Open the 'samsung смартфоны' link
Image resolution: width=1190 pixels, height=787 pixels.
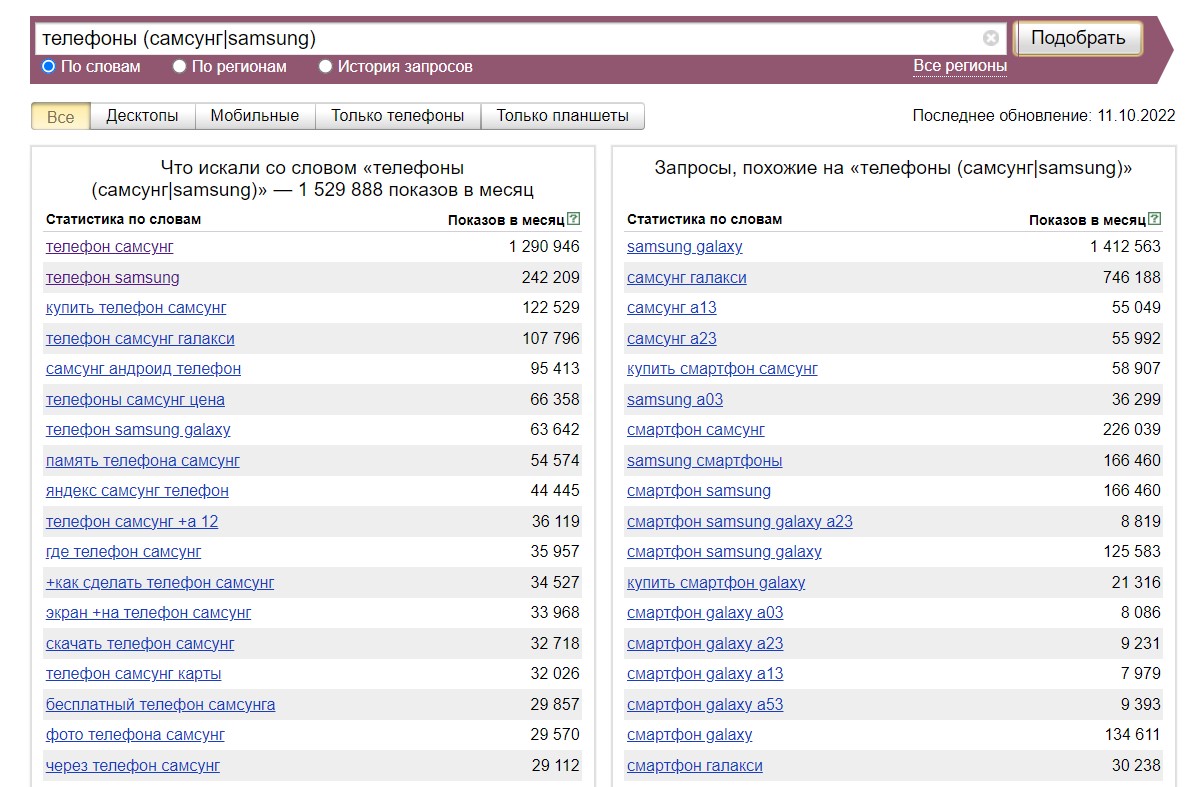pyautogui.click(x=704, y=461)
